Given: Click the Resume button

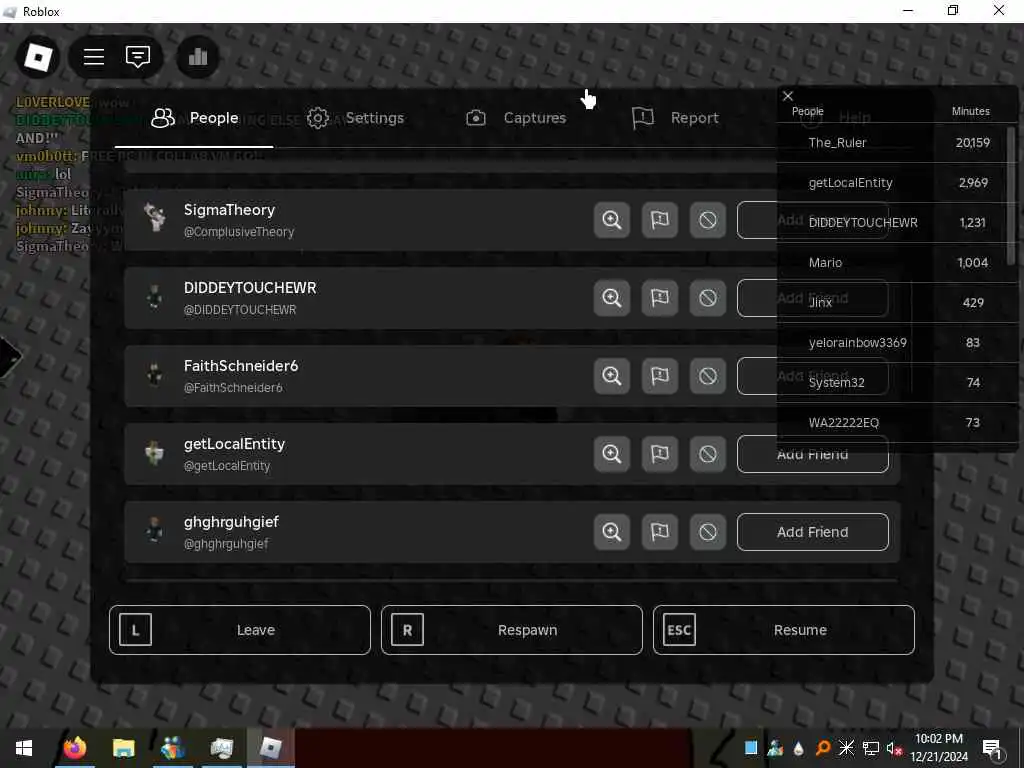Looking at the screenshot, I should 784,630.
